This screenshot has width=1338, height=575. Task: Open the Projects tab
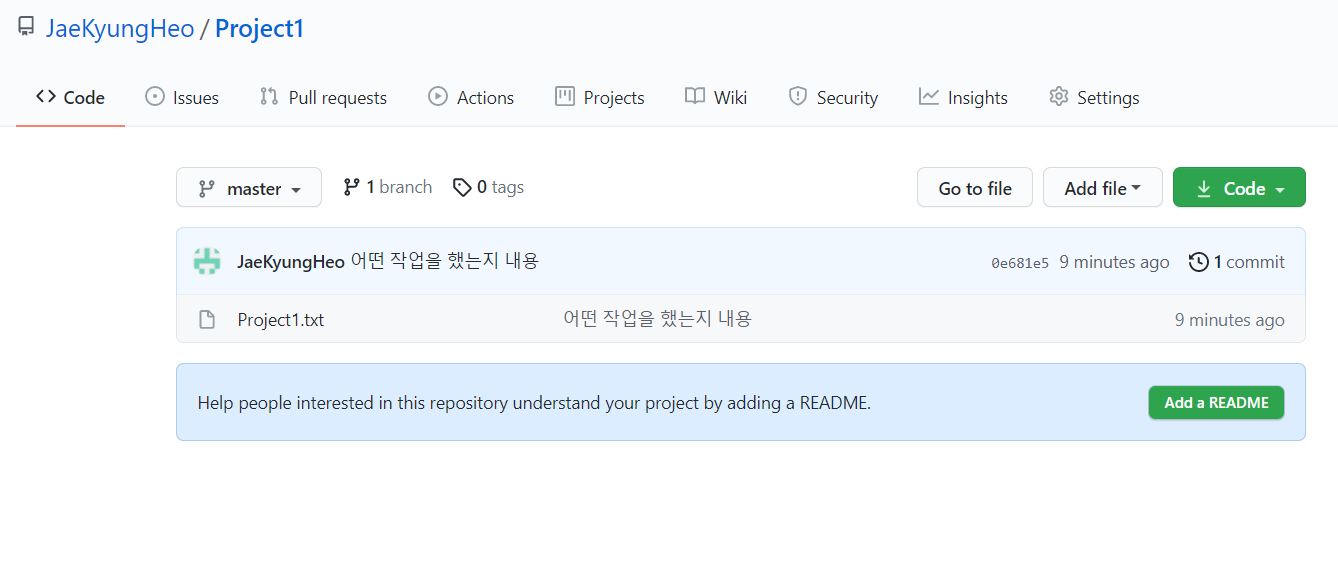pos(600,97)
